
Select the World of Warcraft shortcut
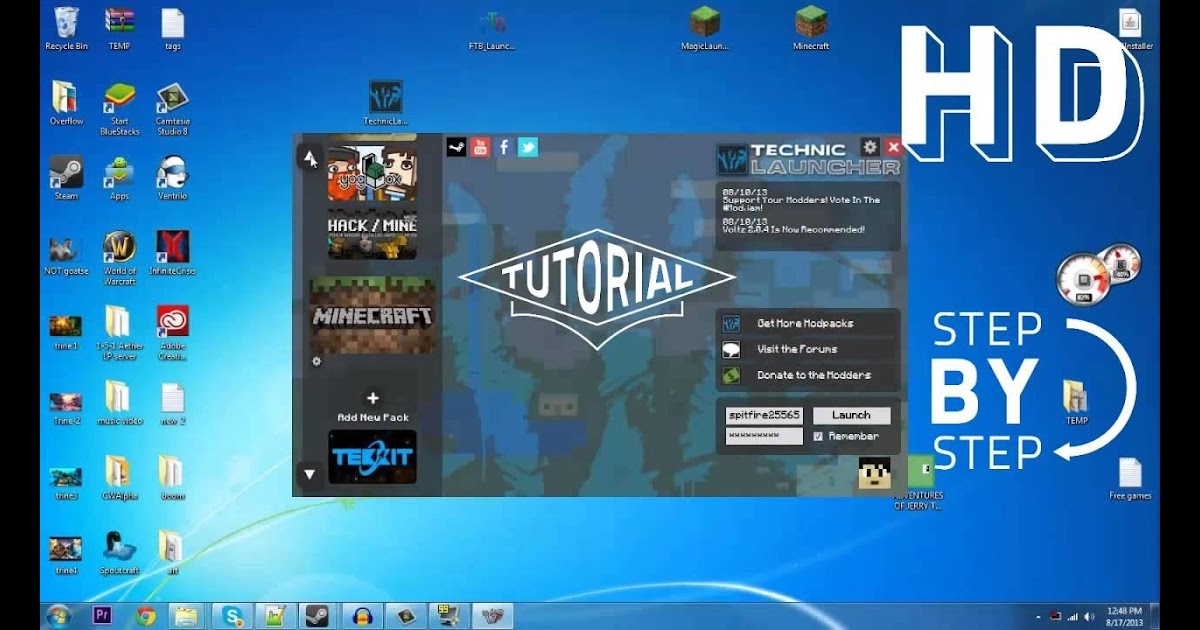[x=120, y=258]
